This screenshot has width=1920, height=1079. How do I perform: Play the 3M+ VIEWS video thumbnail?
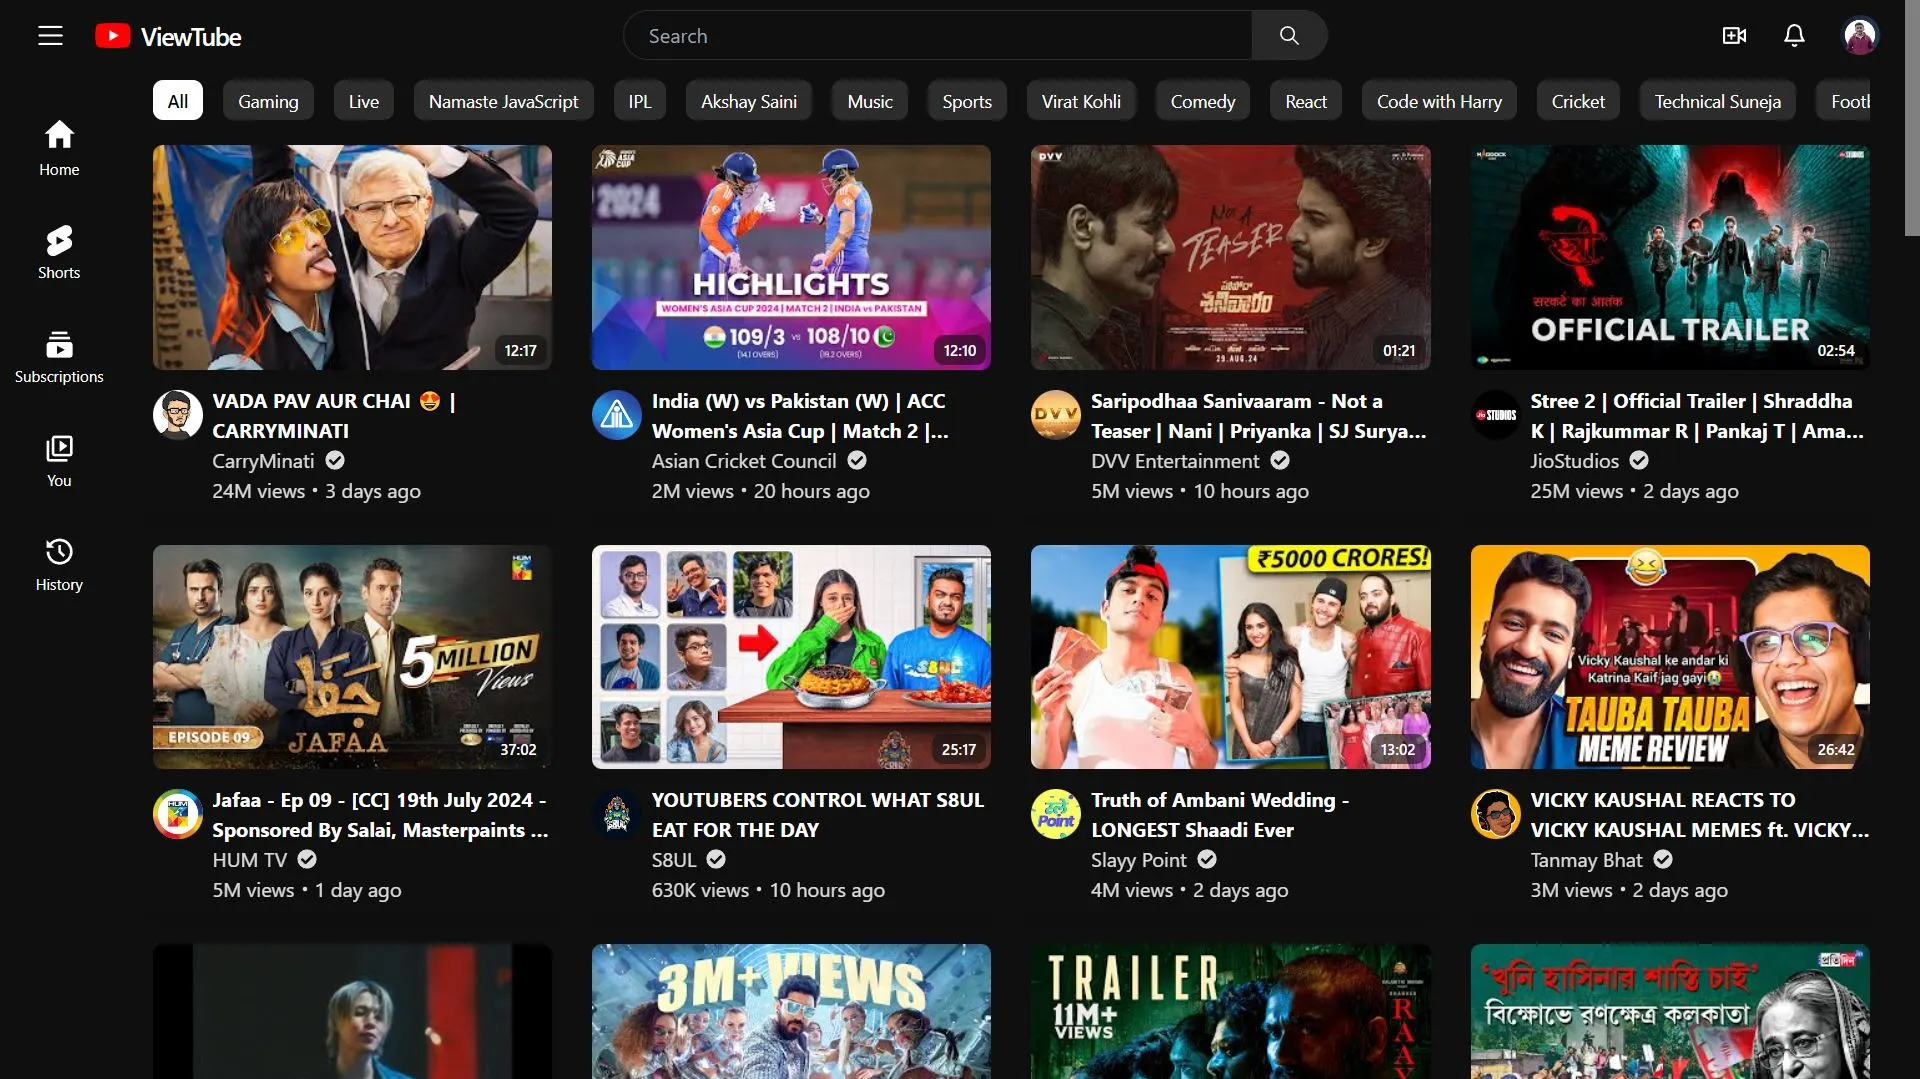coord(791,1011)
